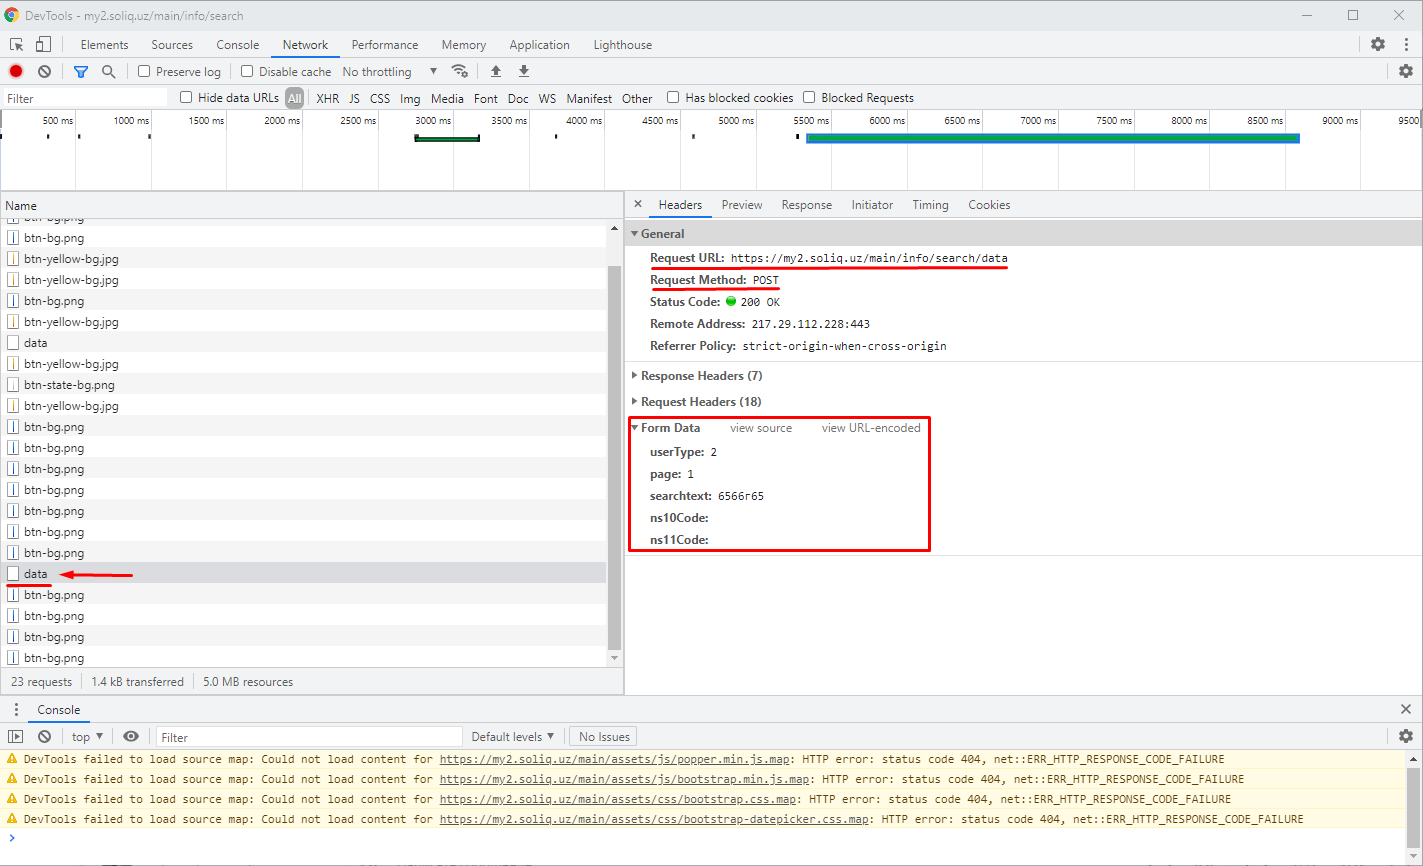Open network conditions wifi icon

click(x=460, y=71)
